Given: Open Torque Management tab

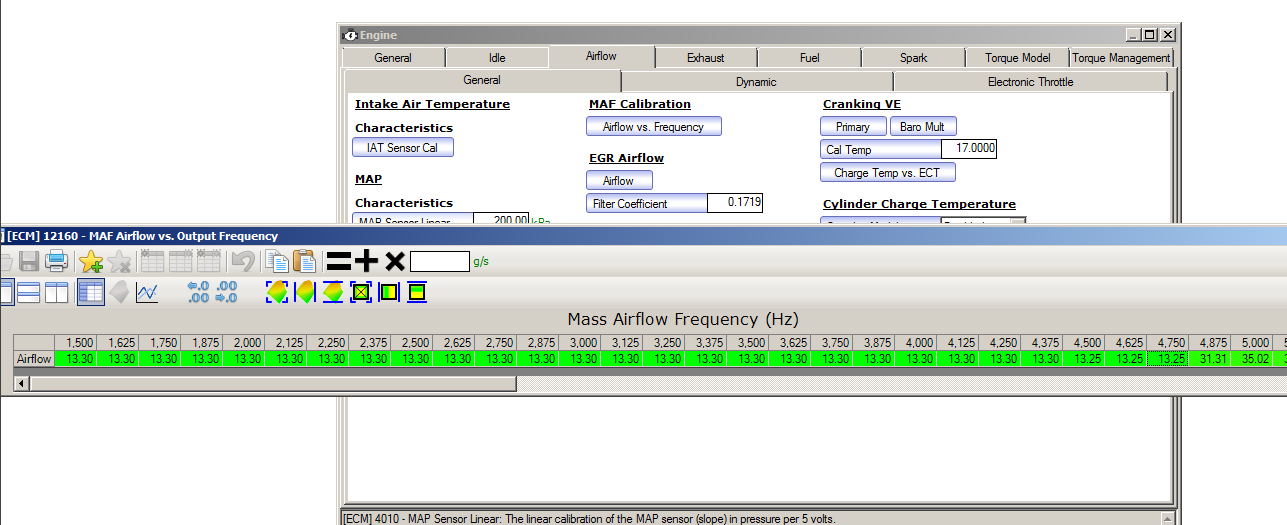Looking at the screenshot, I should click(x=1121, y=58).
